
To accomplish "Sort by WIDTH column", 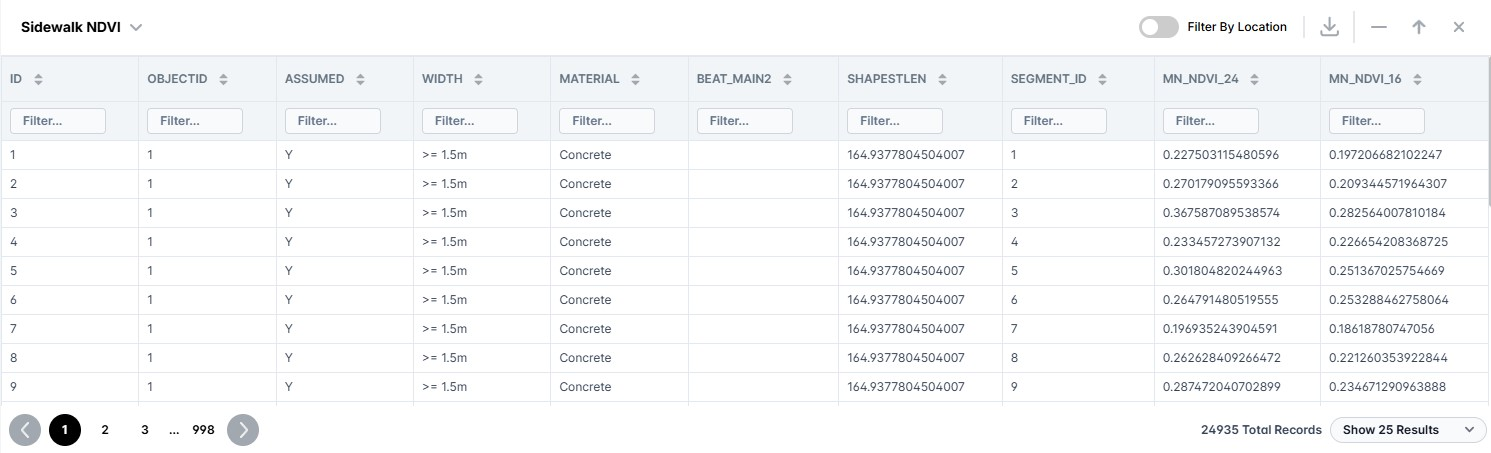I will click(x=478, y=79).
